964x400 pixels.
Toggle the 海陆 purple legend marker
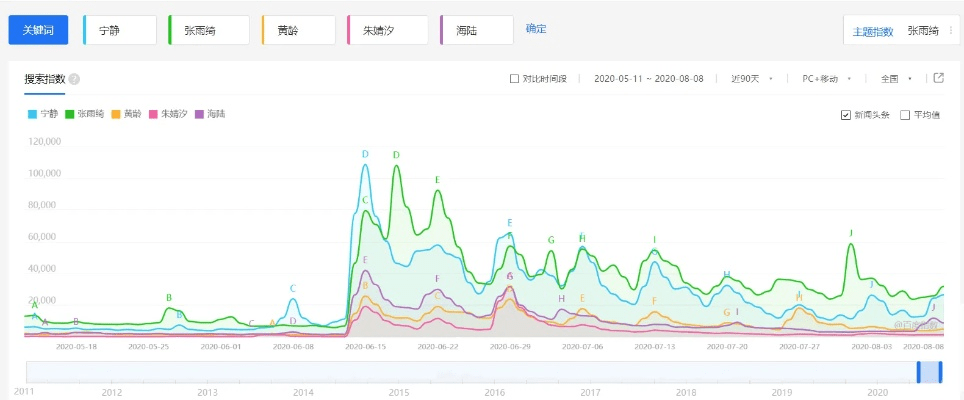pyautogui.click(x=199, y=115)
